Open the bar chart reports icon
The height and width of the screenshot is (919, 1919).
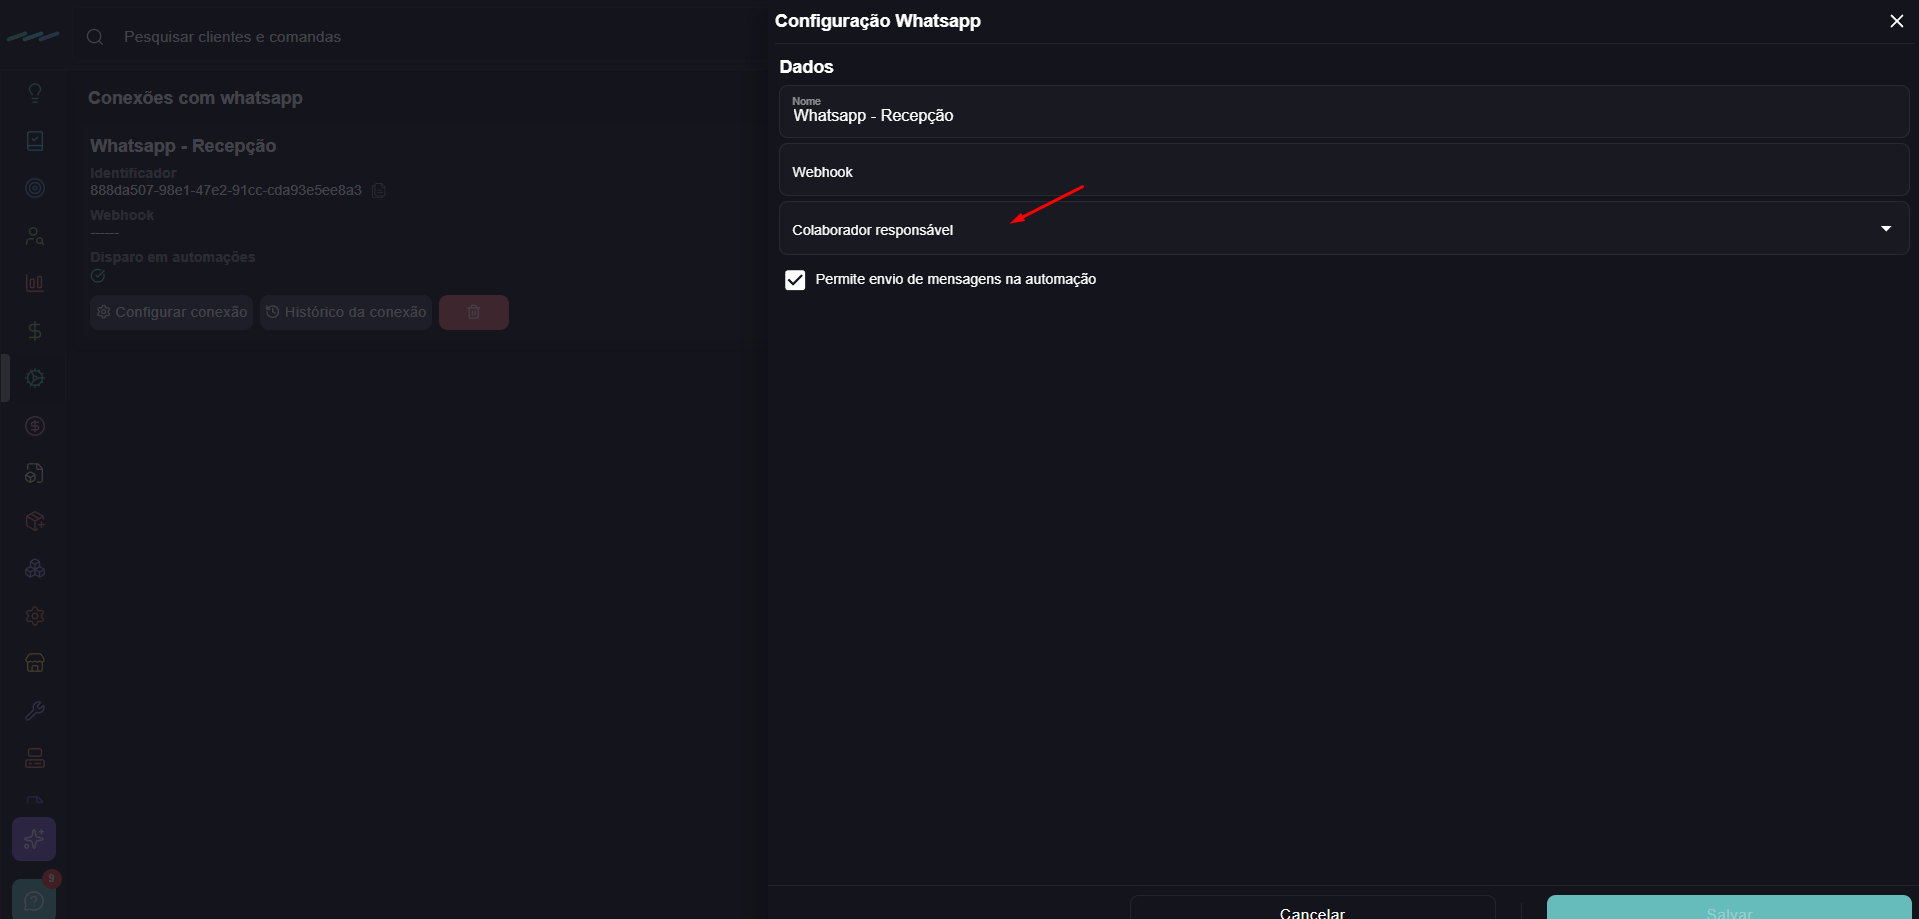[x=35, y=283]
